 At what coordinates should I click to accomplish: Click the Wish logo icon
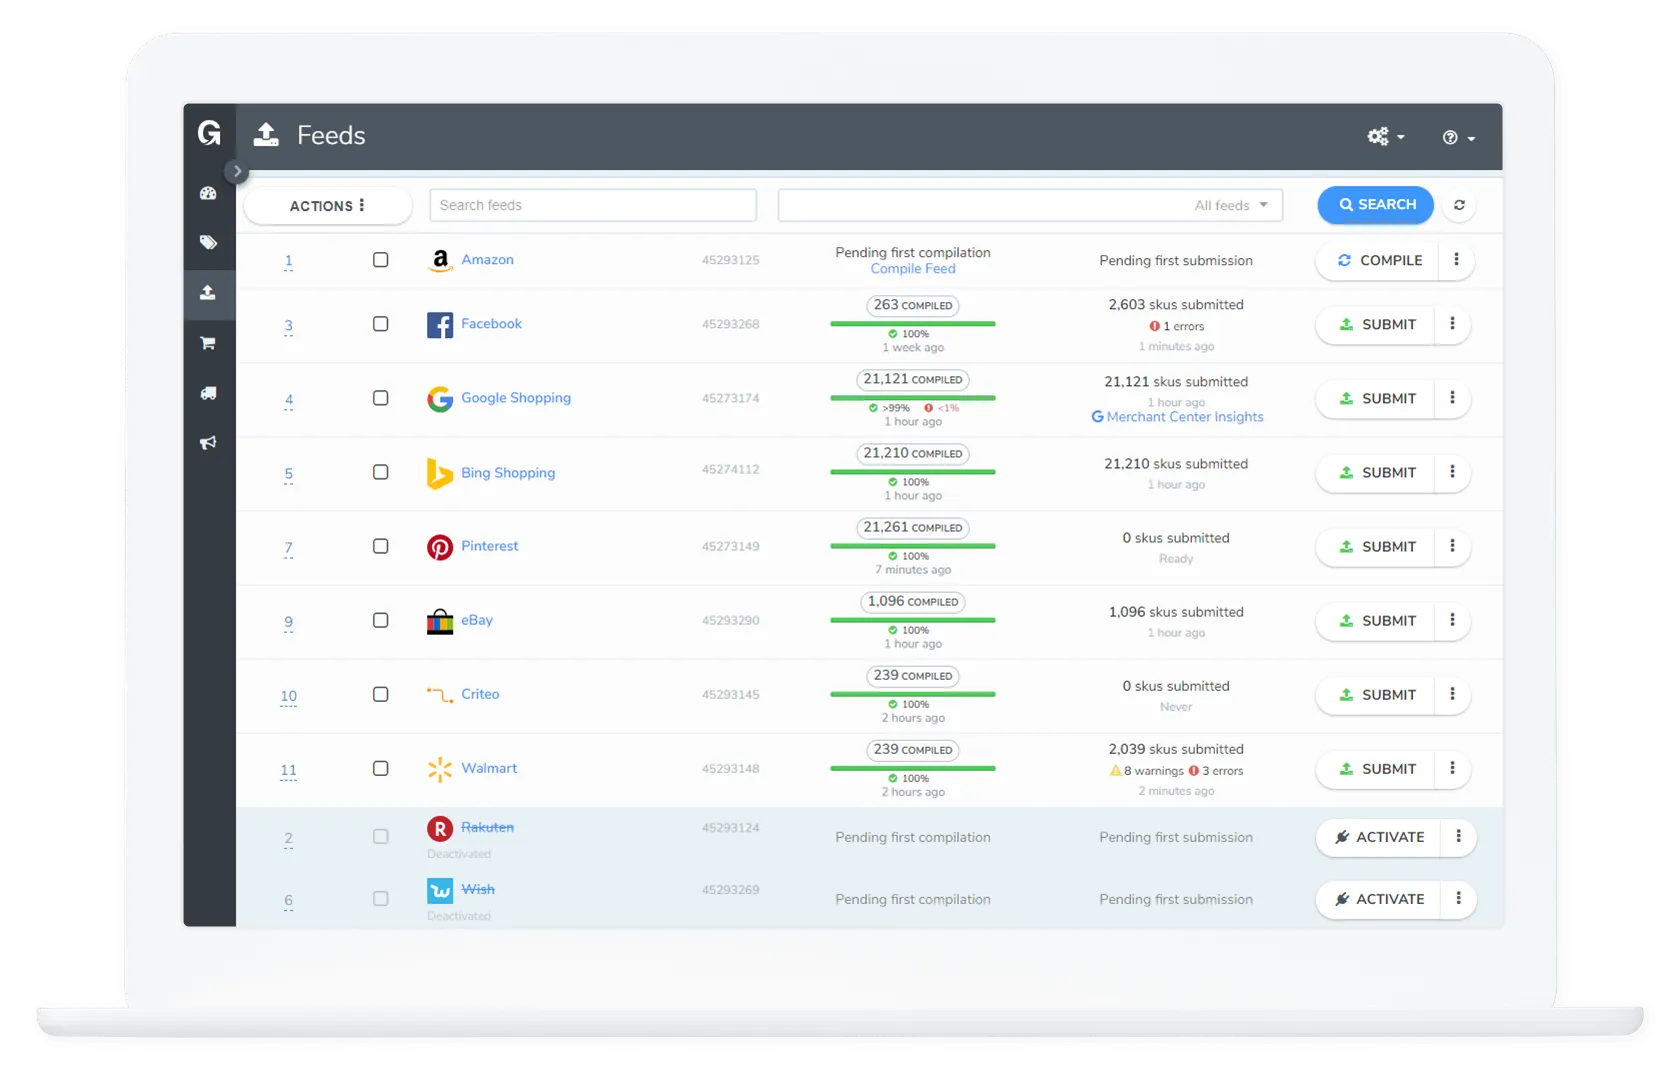[x=440, y=890]
